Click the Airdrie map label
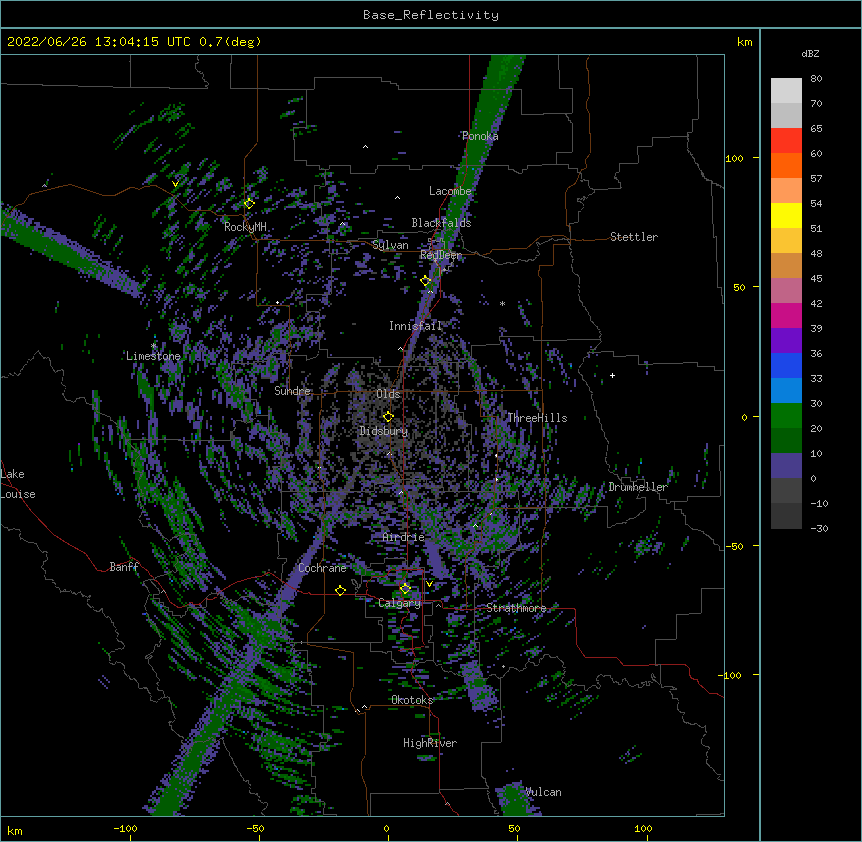862x842 pixels. point(404,537)
